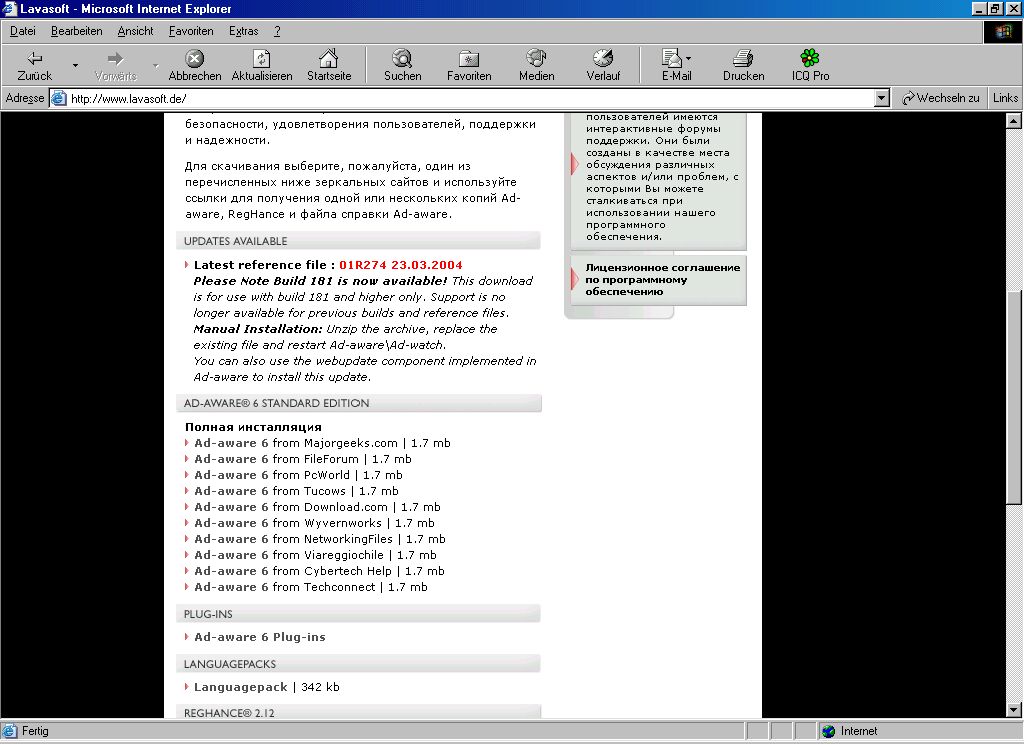Click the page icon beside the address URL
This screenshot has height=744, width=1024.
click(x=59, y=99)
